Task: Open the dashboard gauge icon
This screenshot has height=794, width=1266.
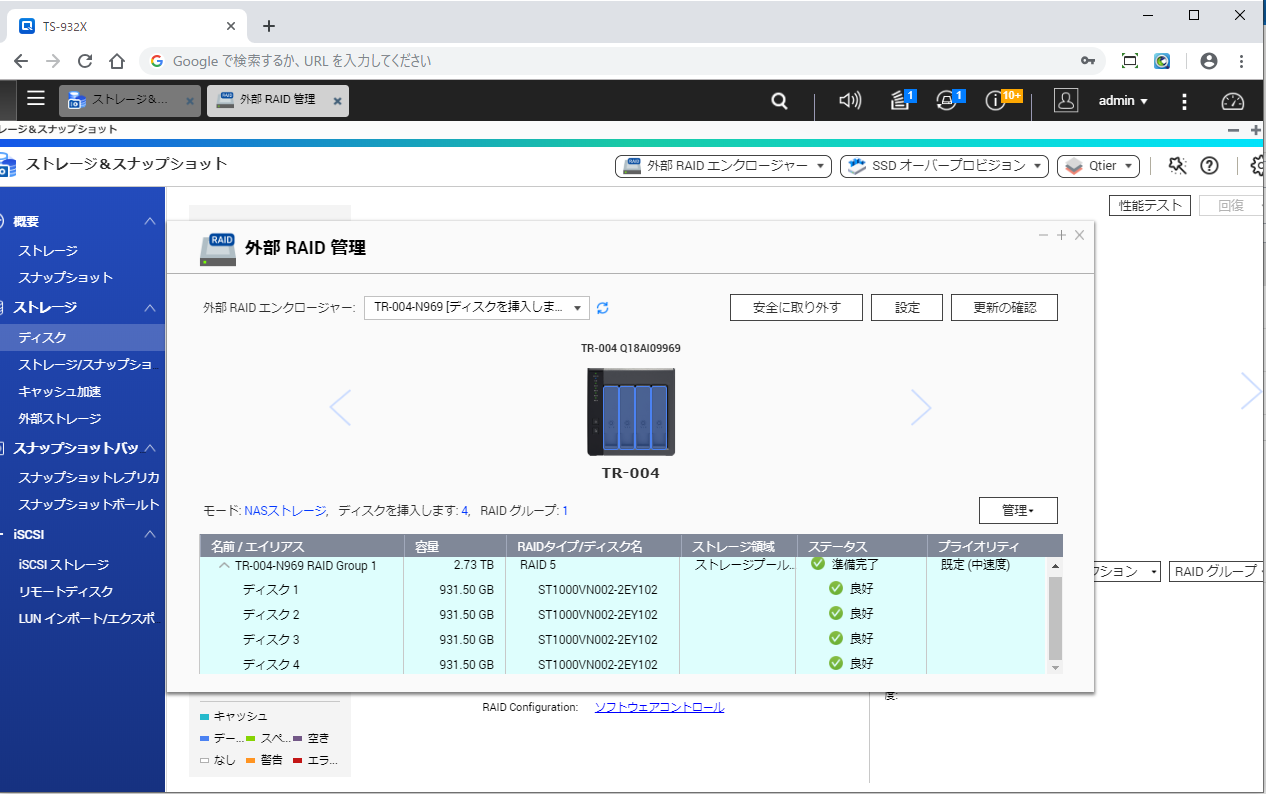Action: point(1232,101)
